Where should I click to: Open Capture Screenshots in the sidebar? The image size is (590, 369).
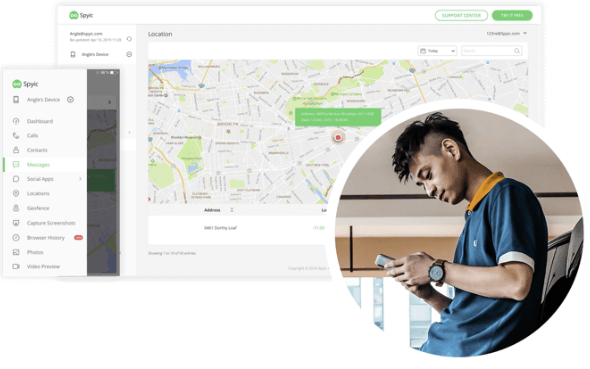point(51,223)
